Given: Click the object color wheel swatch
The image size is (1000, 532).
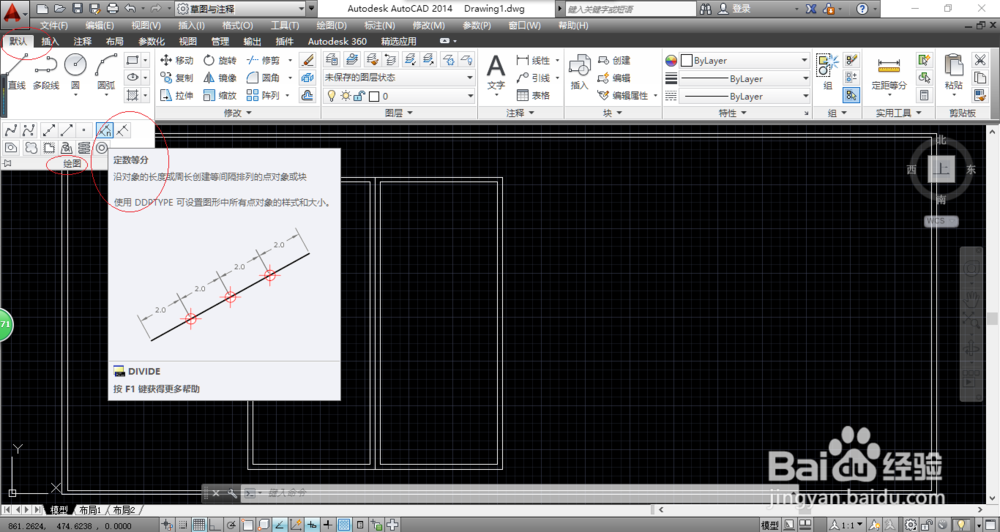Looking at the screenshot, I should (x=671, y=61).
